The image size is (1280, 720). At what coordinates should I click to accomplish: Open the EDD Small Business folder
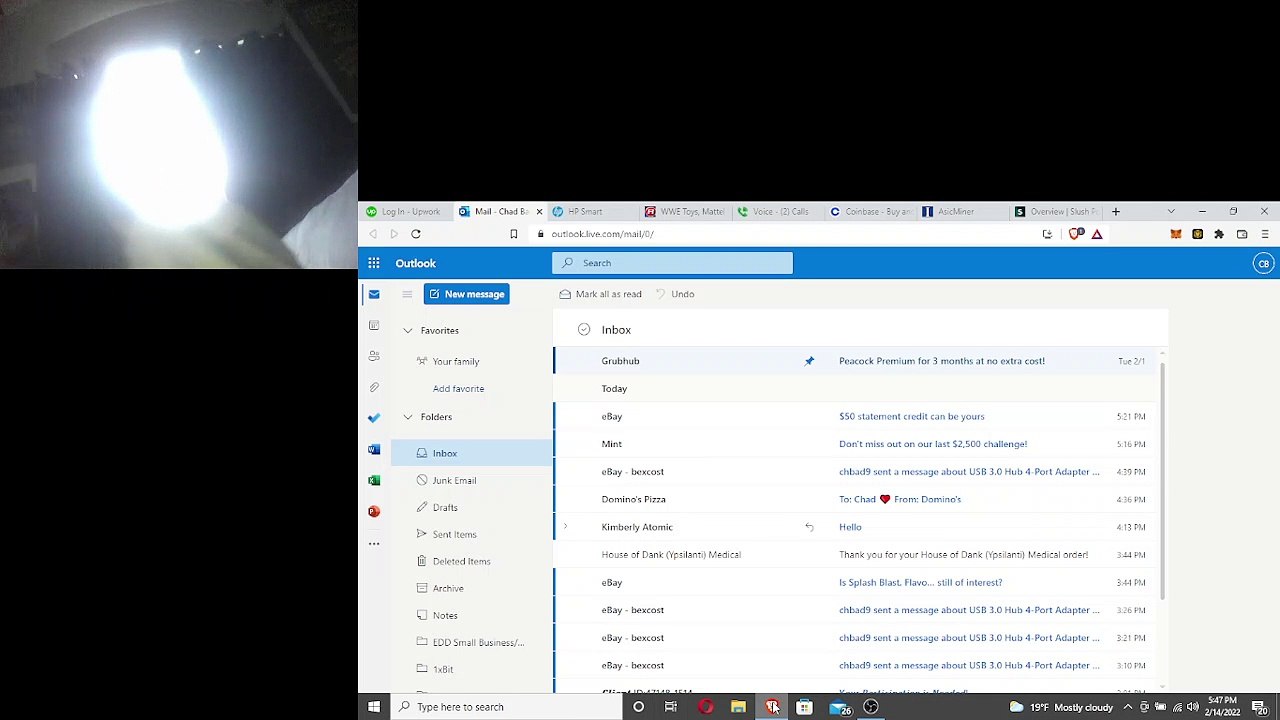(472, 642)
